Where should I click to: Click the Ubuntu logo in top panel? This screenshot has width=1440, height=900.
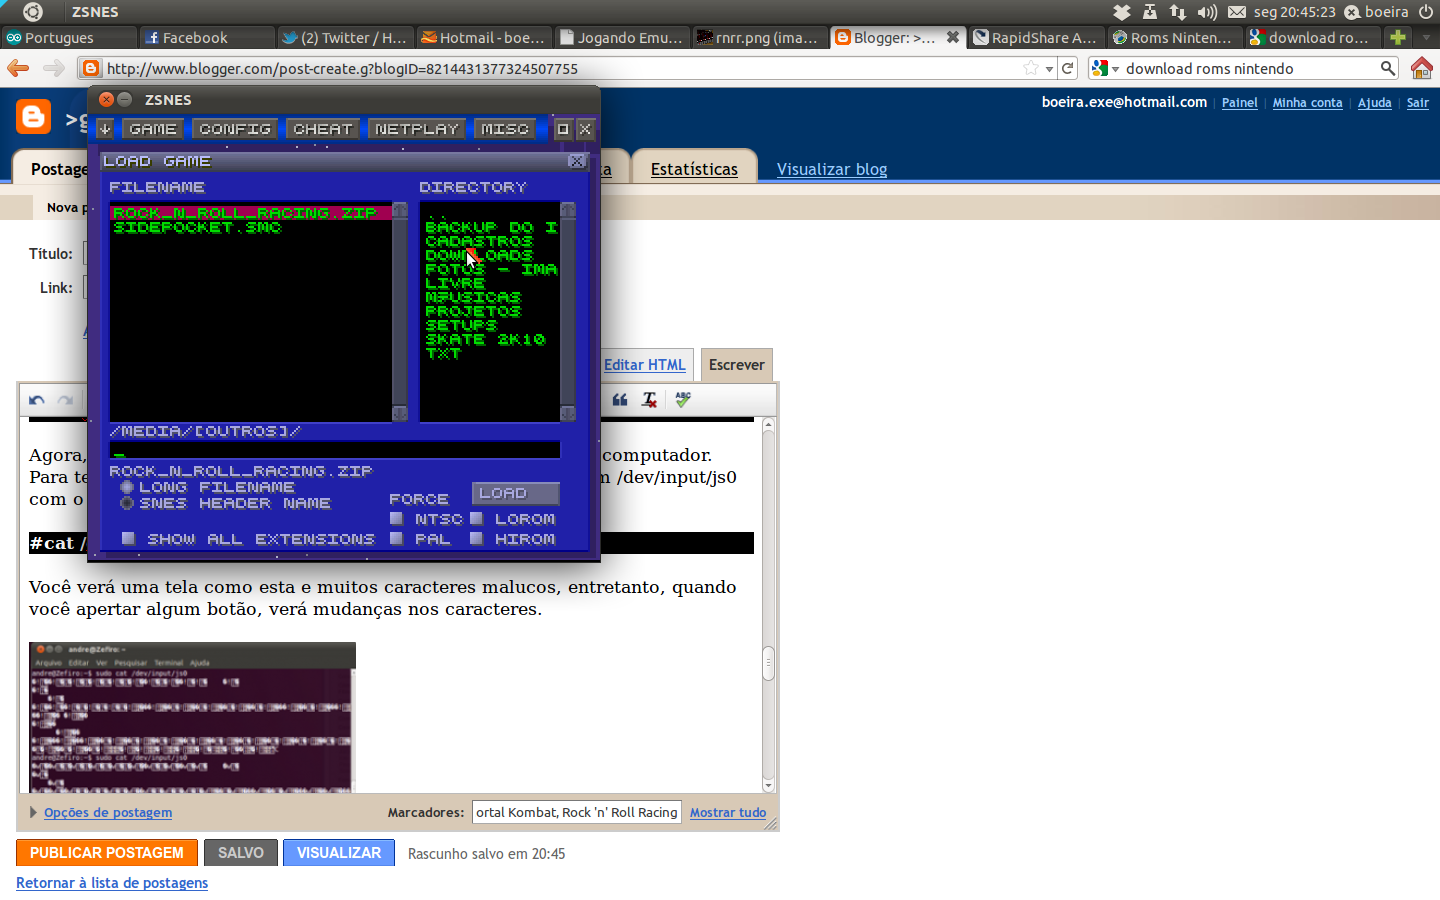(32, 12)
